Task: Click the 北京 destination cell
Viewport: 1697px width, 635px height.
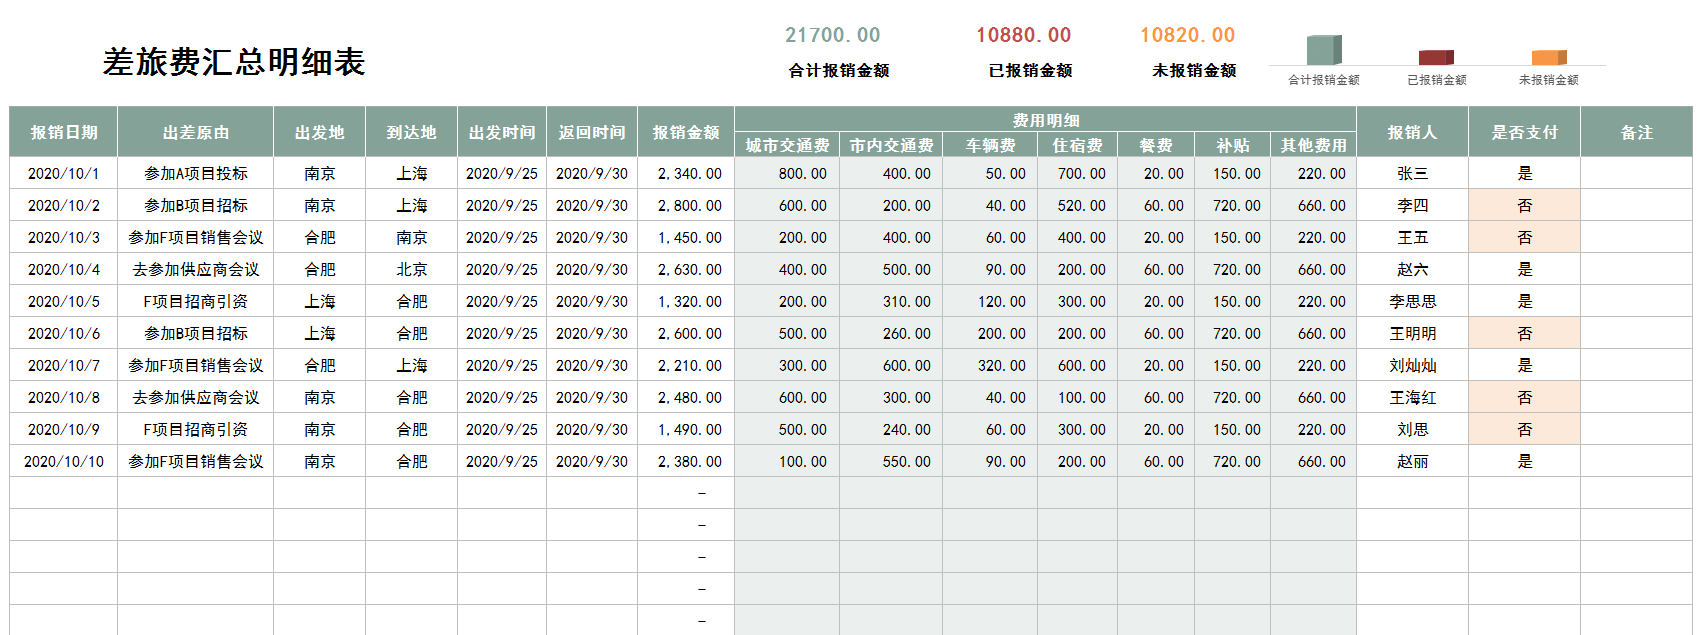Action: pyautogui.click(x=411, y=269)
